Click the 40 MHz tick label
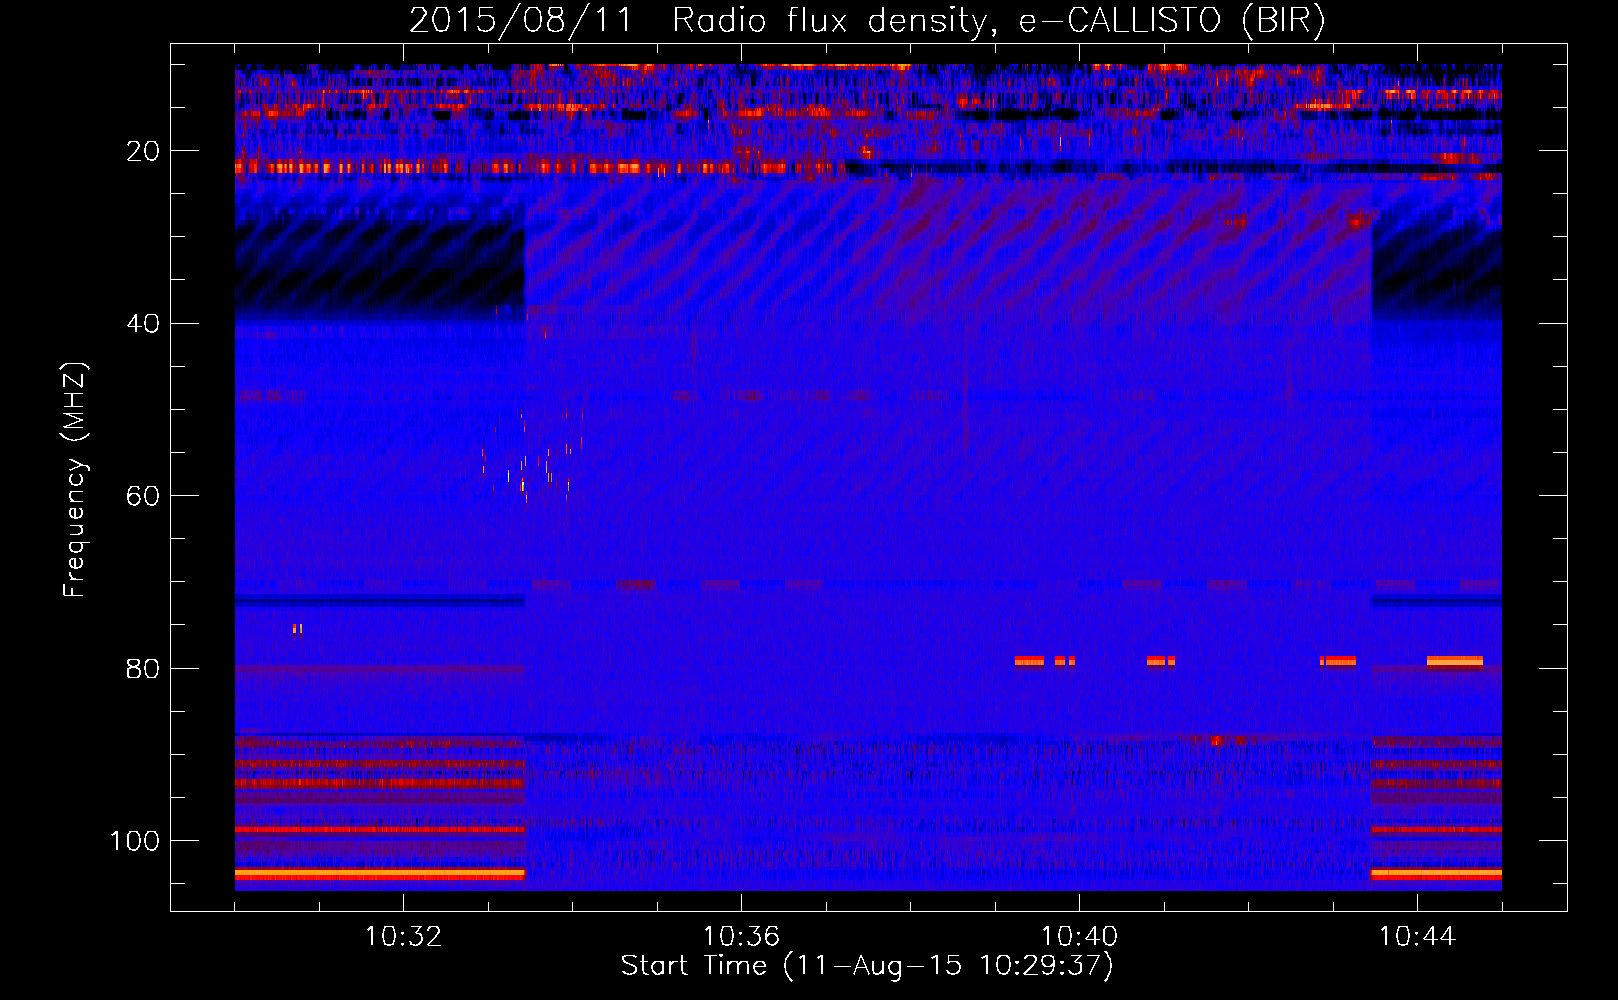Image resolution: width=1618 pixels, height=1000 pixels. click(143, 324)
